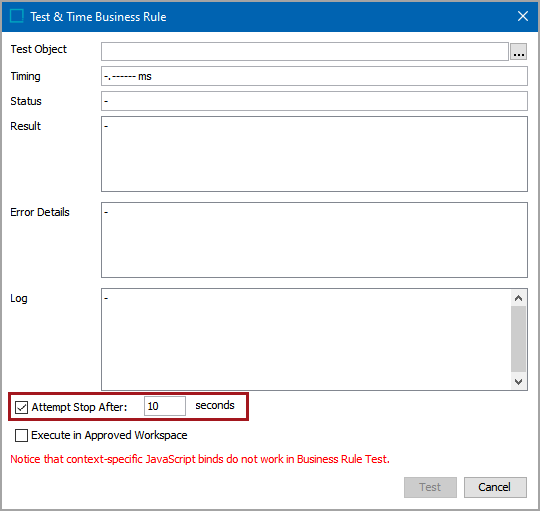
Task: Click the Log scrollbar down arrow
Action: click(x=518, y=382)
